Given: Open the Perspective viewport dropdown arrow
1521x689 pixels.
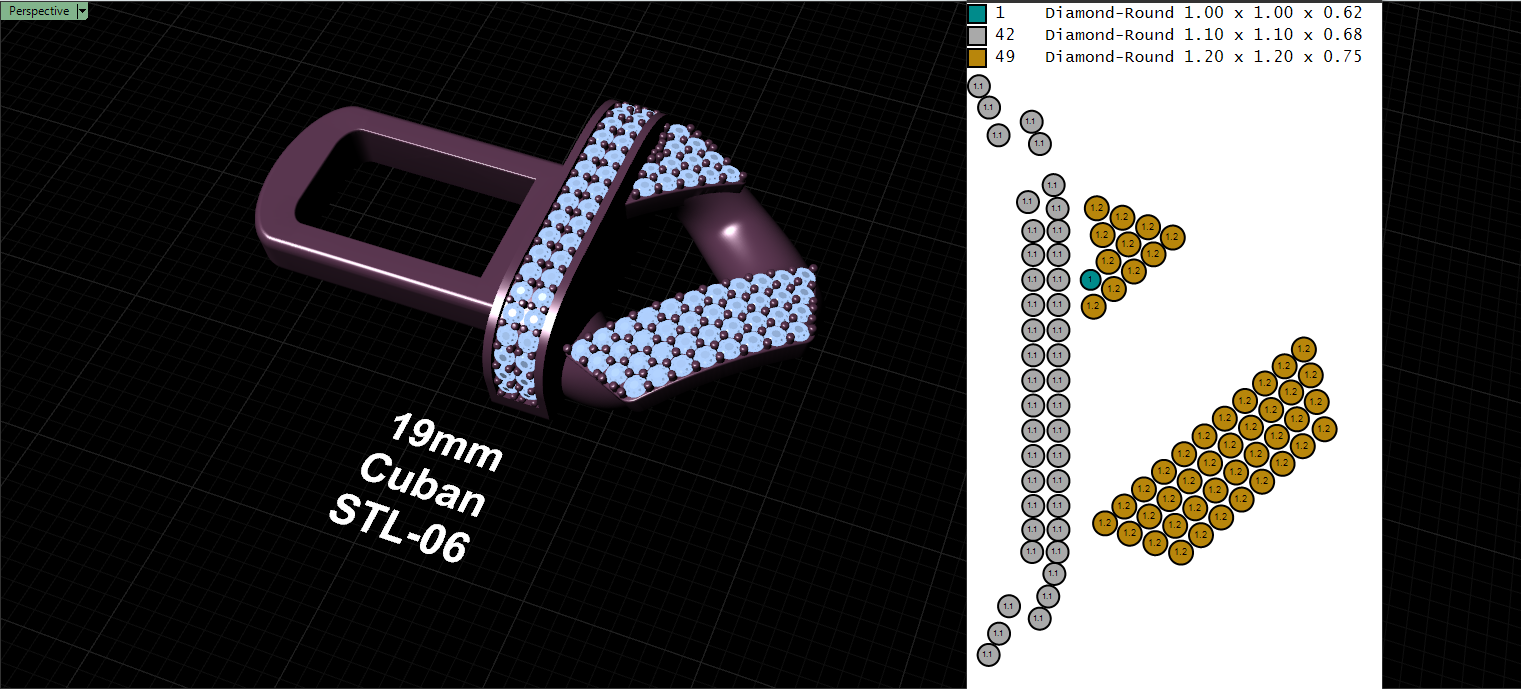Looking at the screenshot, I should tap(82, 11).
